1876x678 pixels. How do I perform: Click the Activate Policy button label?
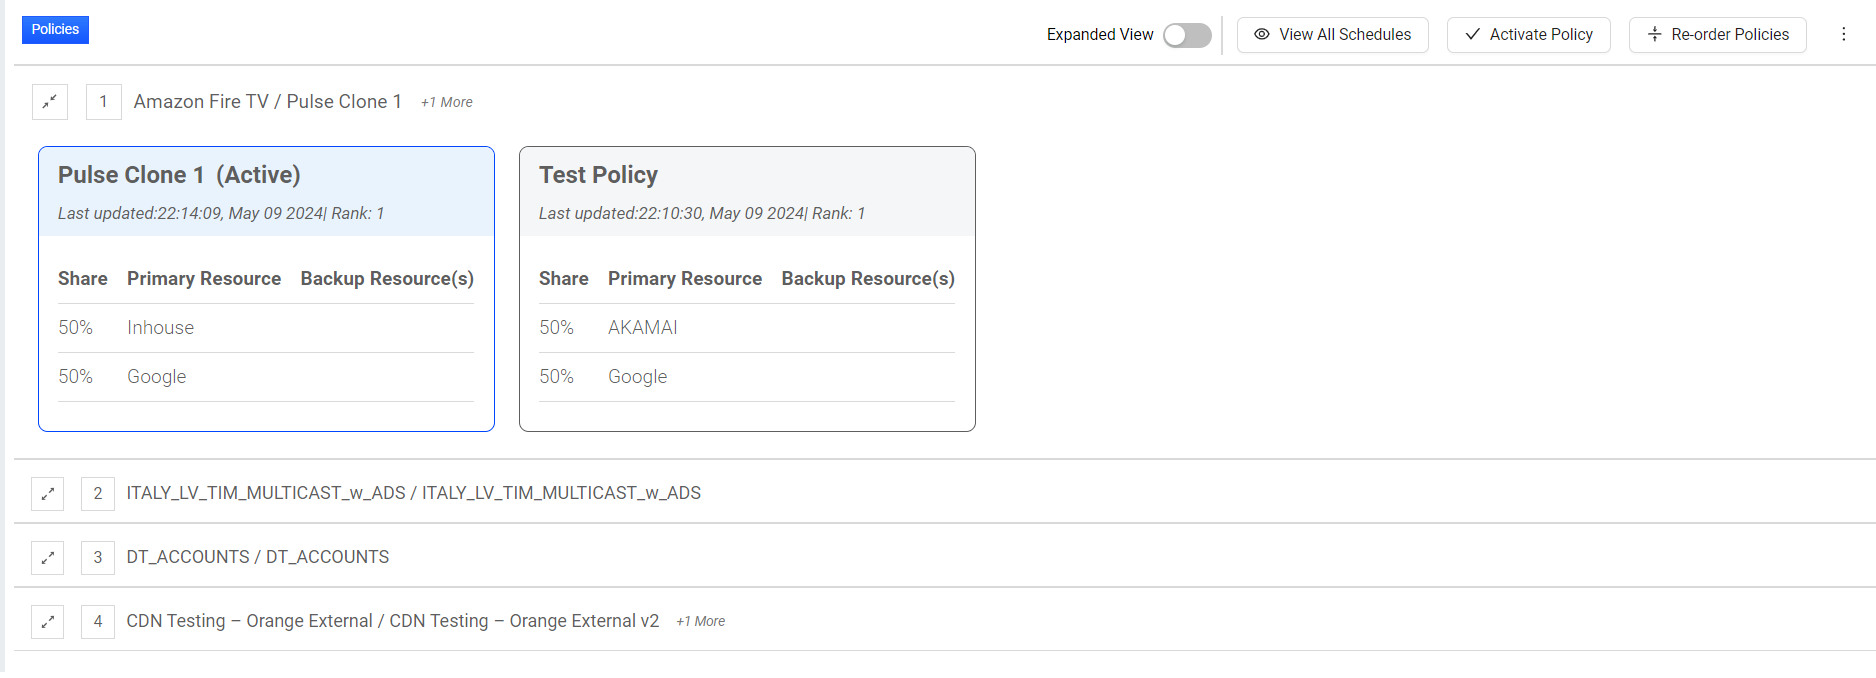click(1541, 34)
